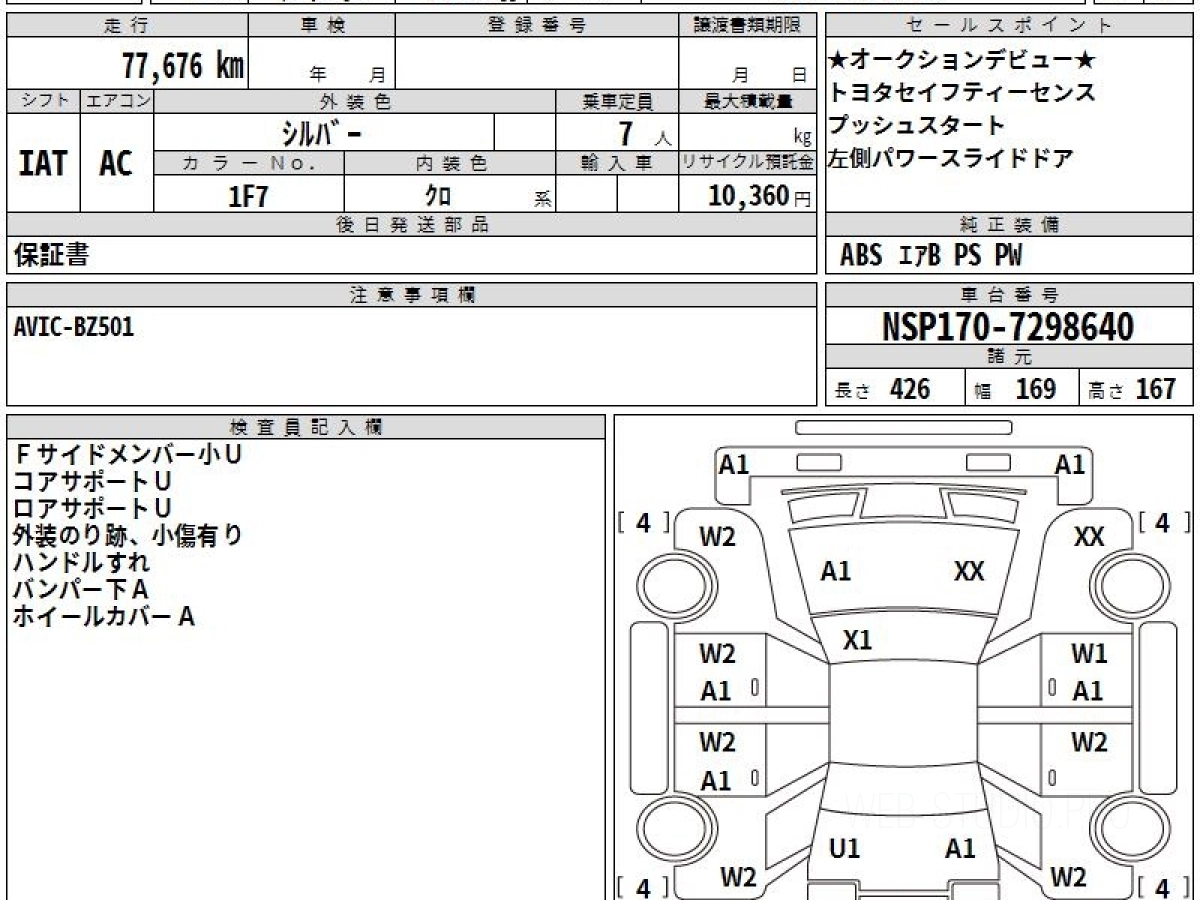1200x900 pixels.
Task: Click the トヨタセイフティーセンス sales point
Action: [x=962, y=93]
